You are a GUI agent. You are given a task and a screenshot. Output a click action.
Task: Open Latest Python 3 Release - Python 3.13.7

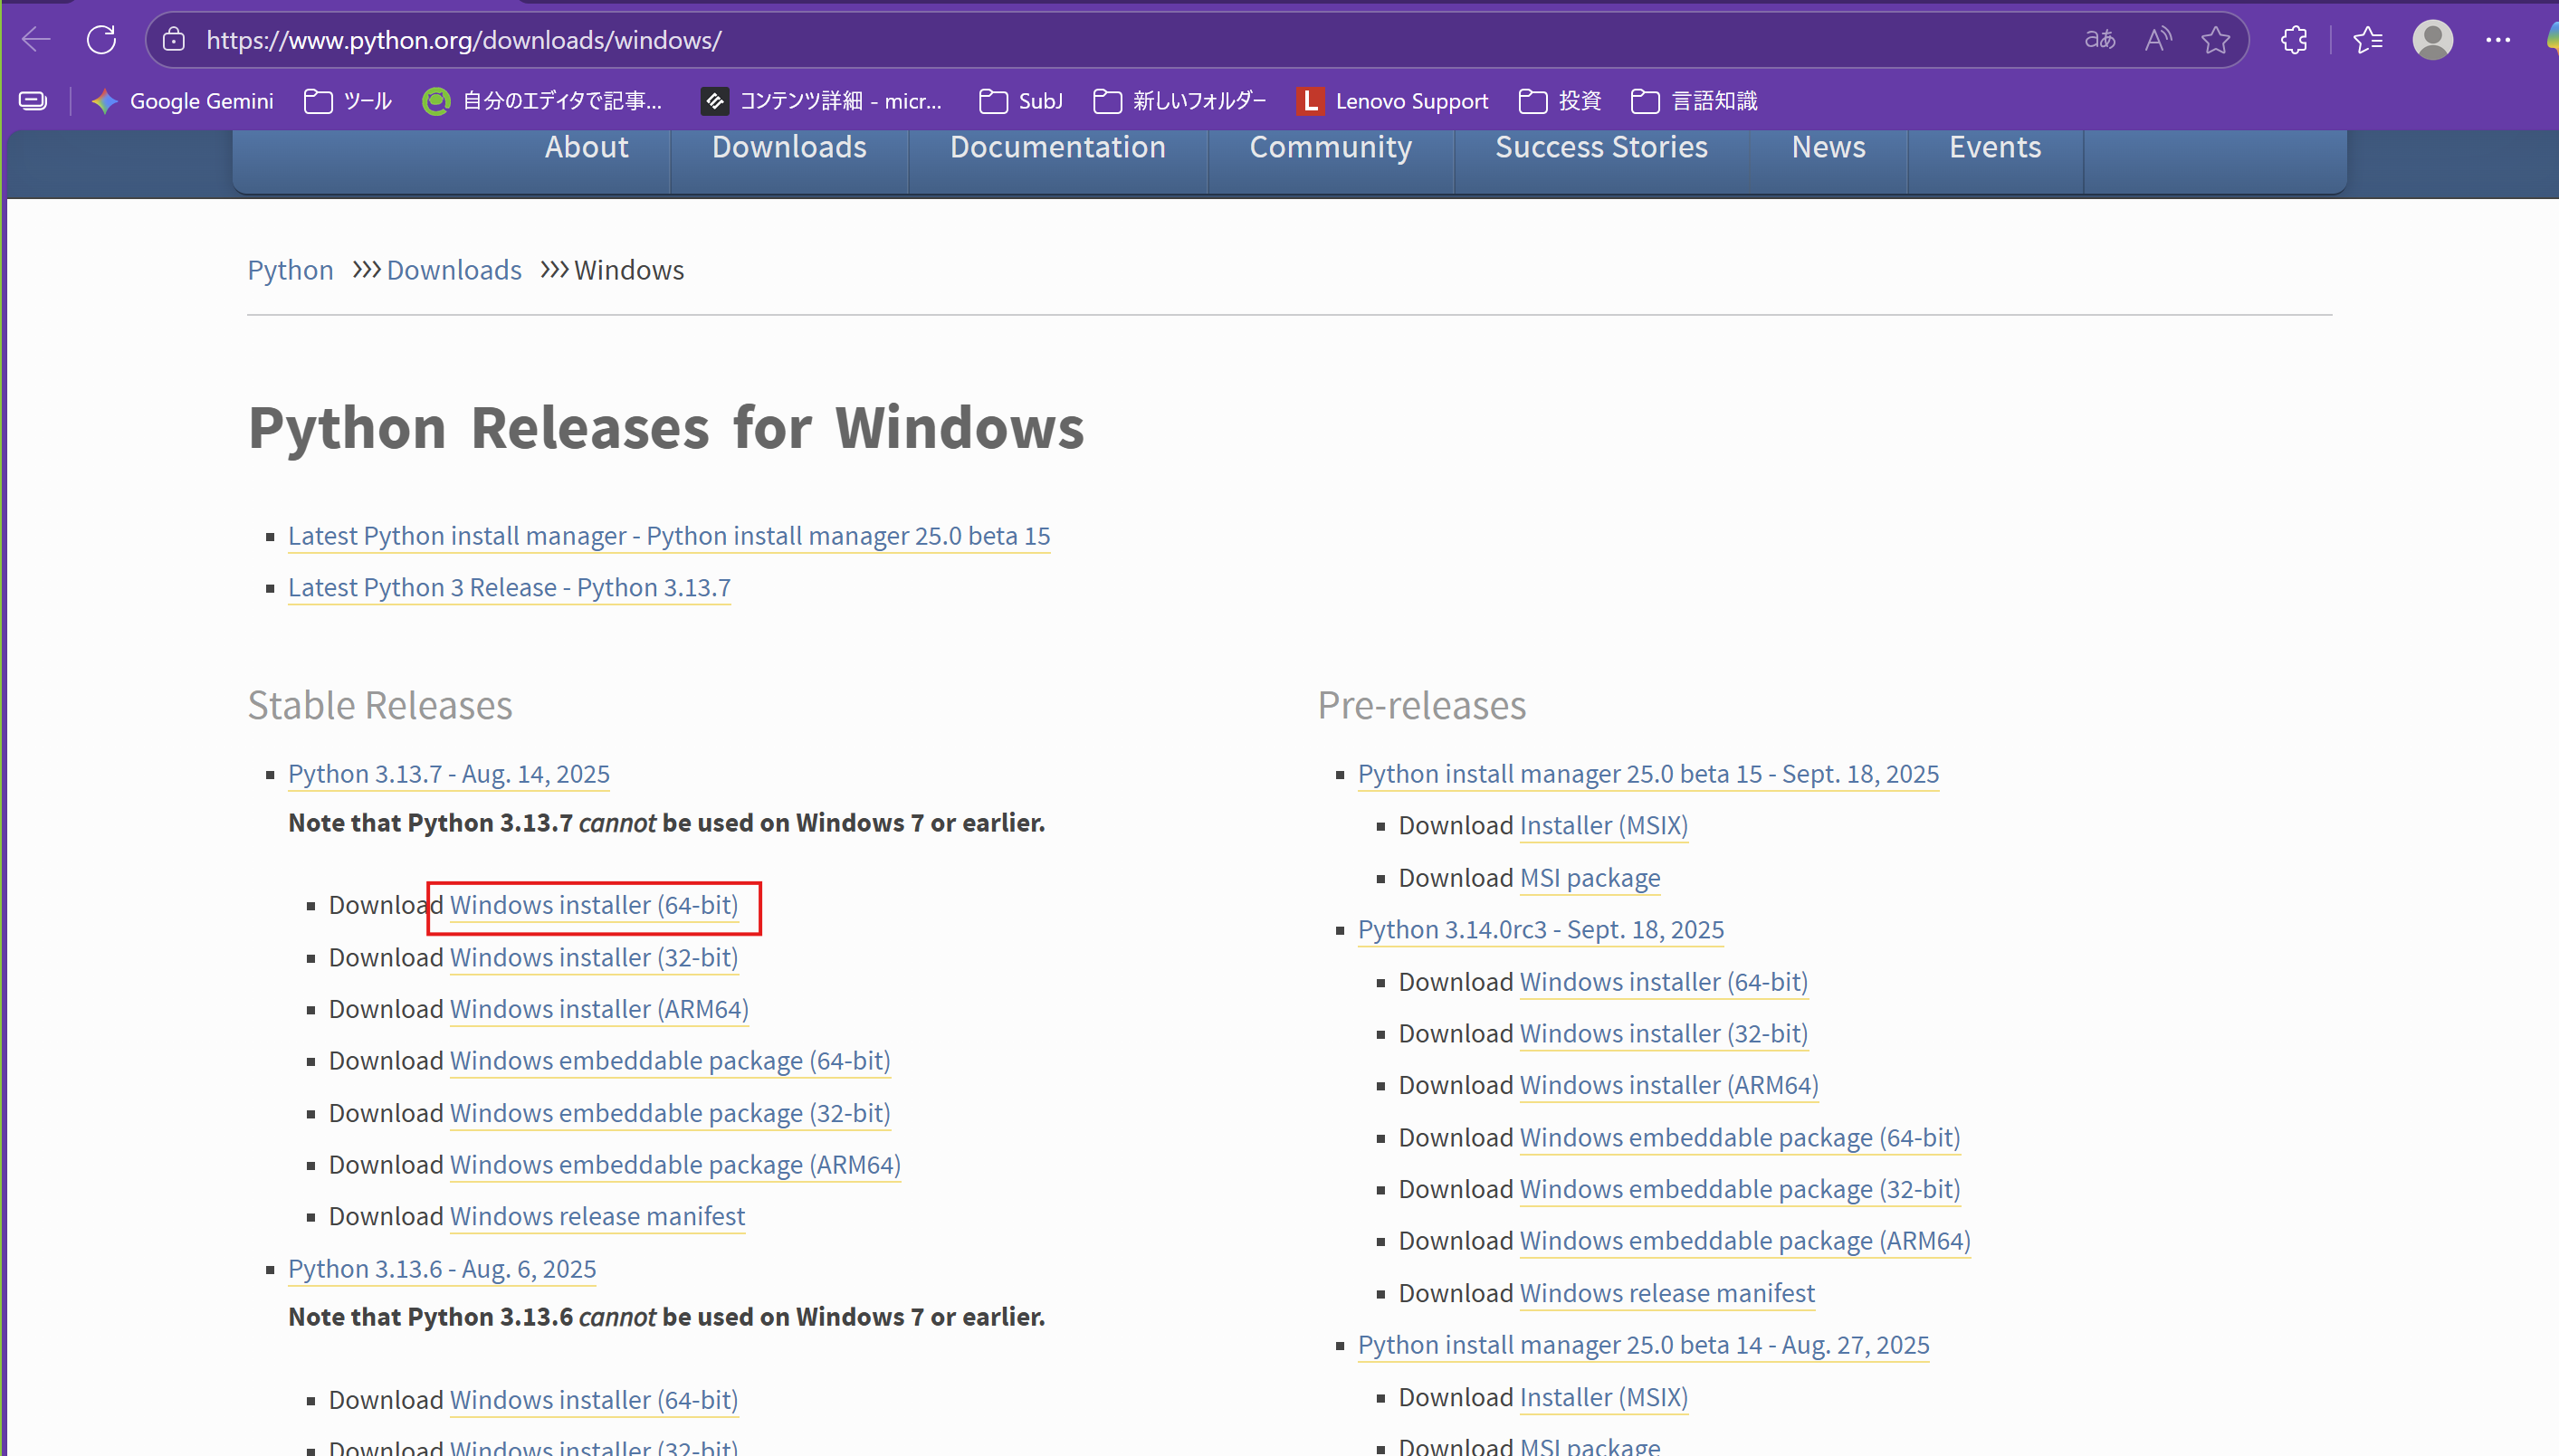pyautogui.click(x=508, y=588)
